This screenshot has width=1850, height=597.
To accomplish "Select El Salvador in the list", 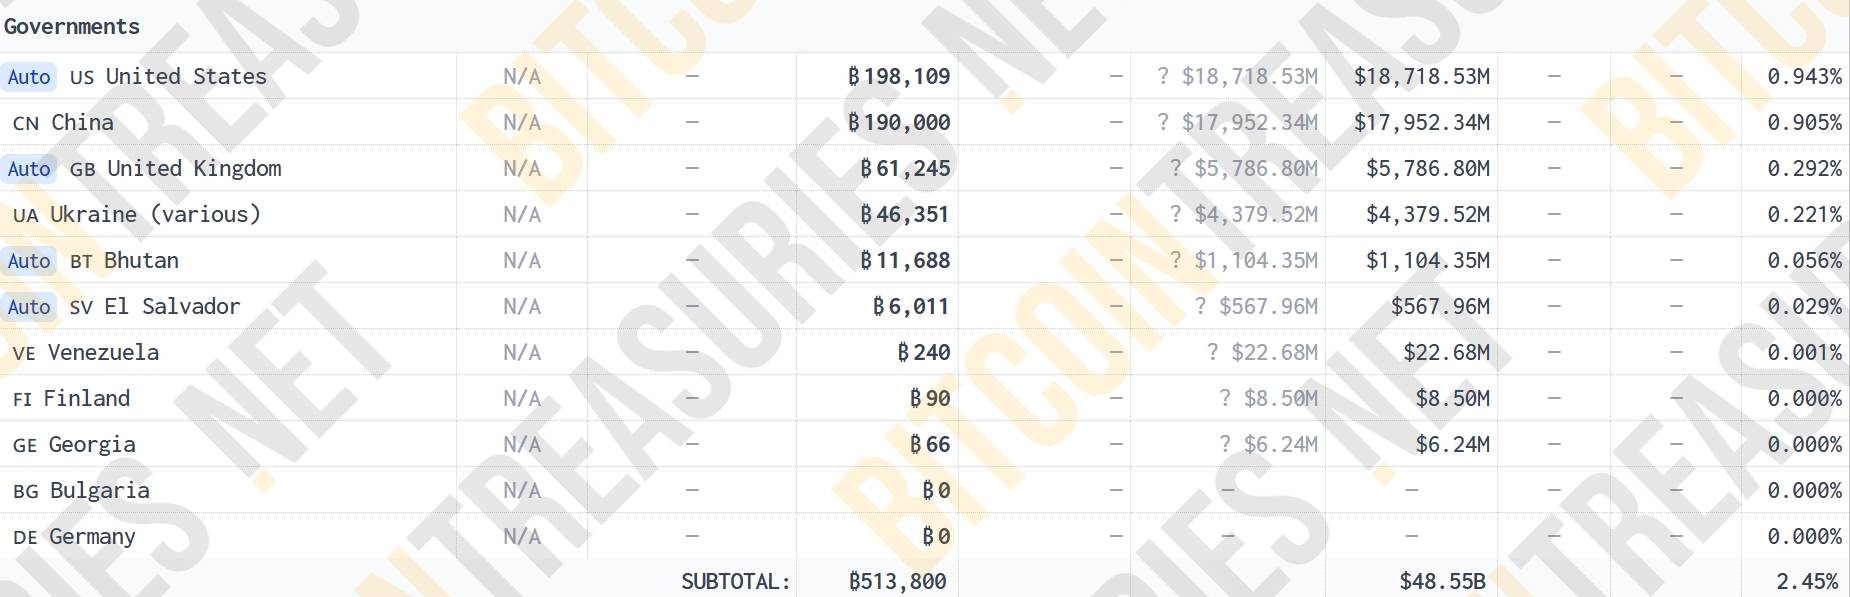I will [172, 307].
